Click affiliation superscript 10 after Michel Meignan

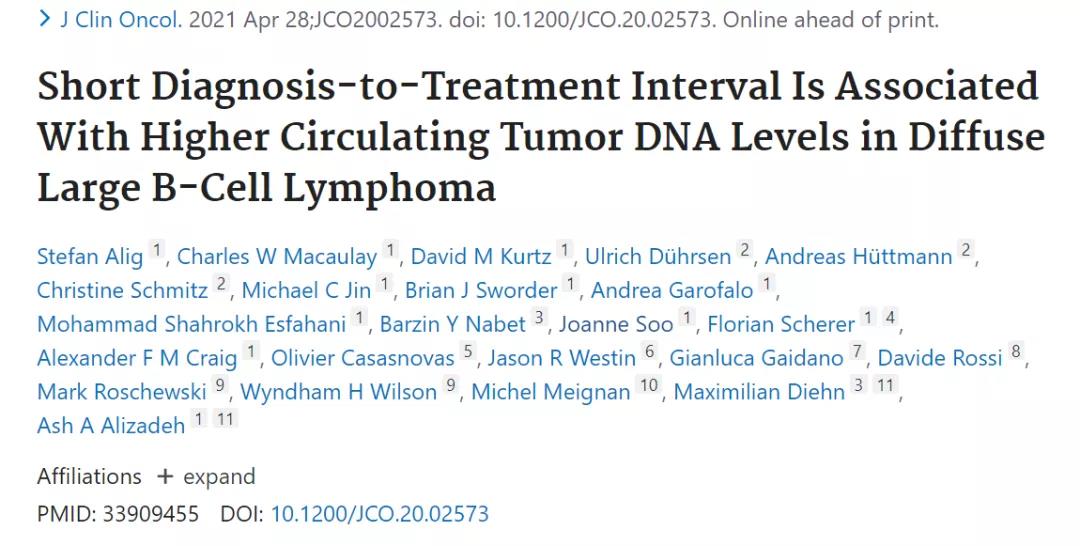coord(649,386)
